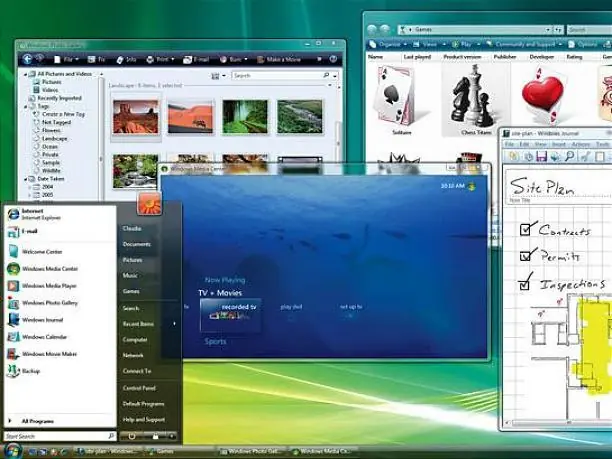This screenshot has width=612, height=459.
Task: Expand Recent Items submenu arrow
Action: coord(174,324)
